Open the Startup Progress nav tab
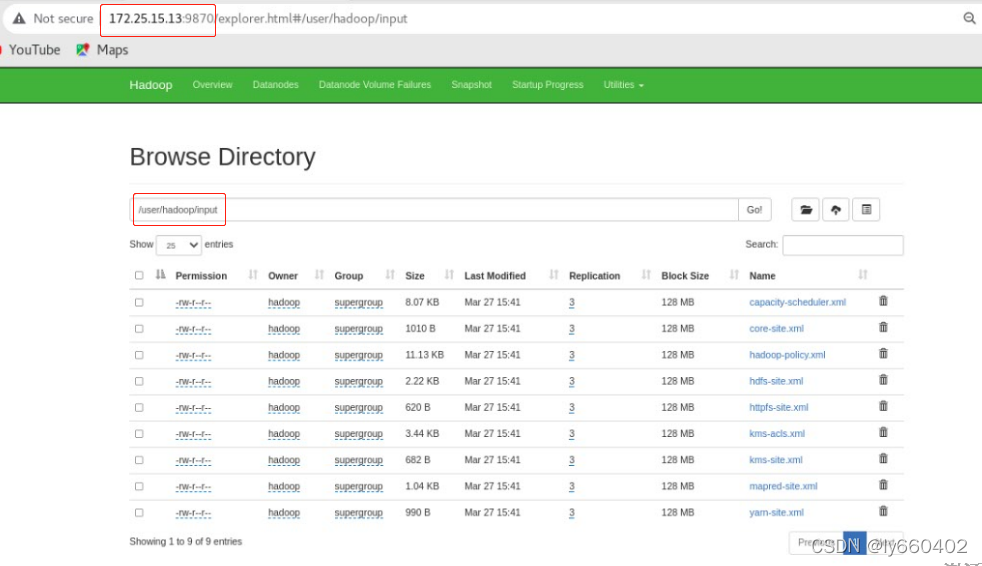982x566 pixels. [547, 85]
